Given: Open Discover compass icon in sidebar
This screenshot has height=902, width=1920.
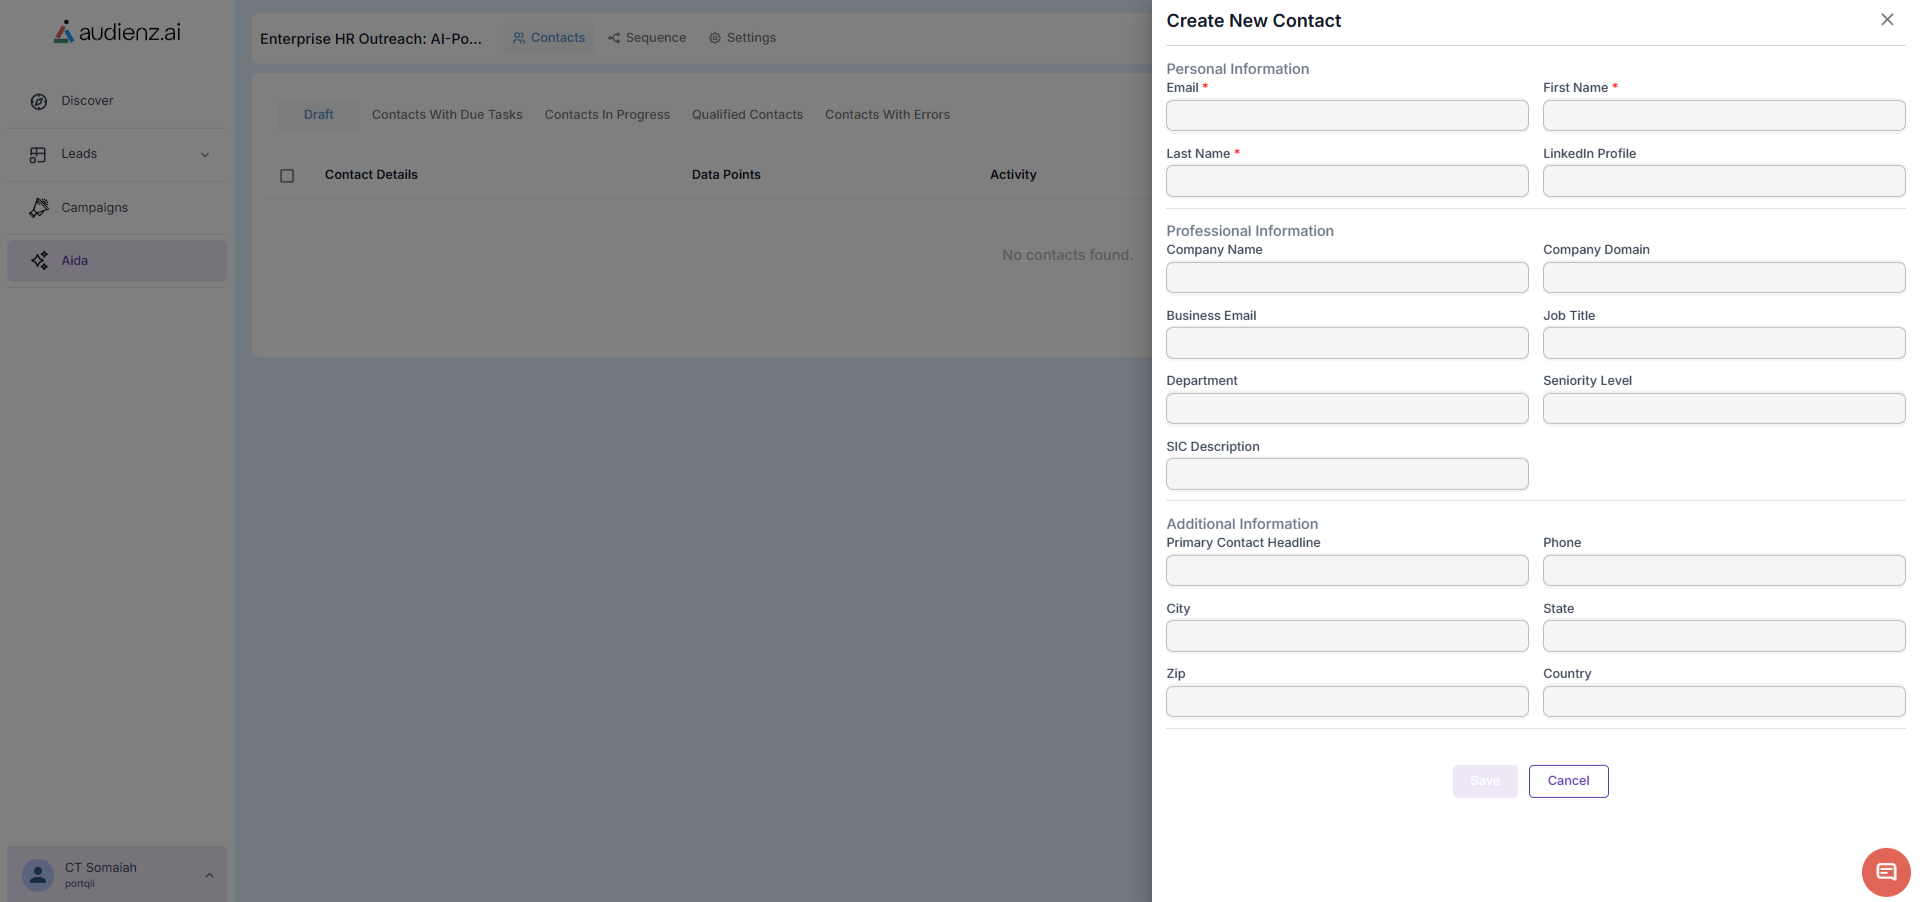Looking at the screenshot, I should click(39, 101).
